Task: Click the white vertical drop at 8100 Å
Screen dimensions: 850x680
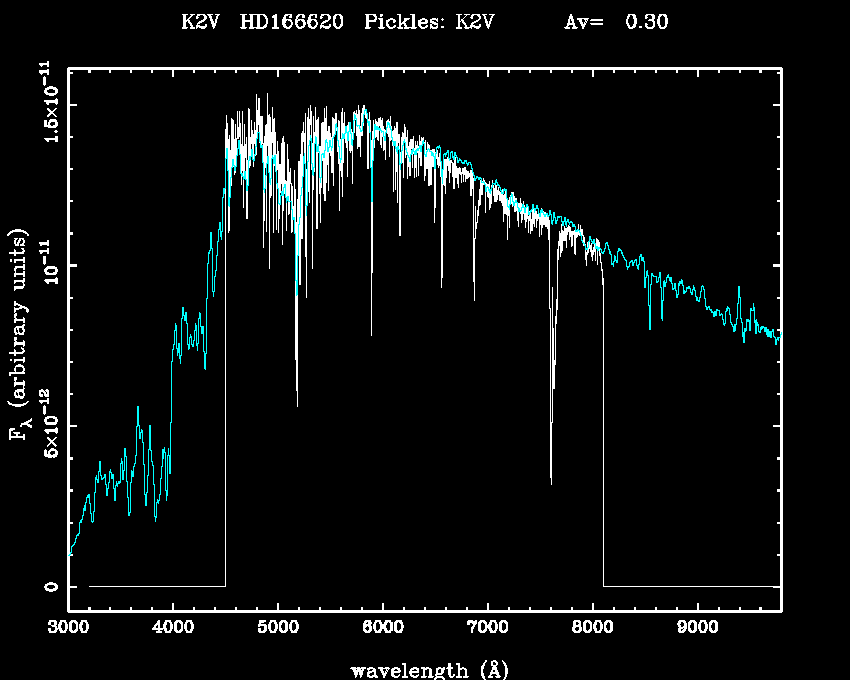Action: (603, 450)
